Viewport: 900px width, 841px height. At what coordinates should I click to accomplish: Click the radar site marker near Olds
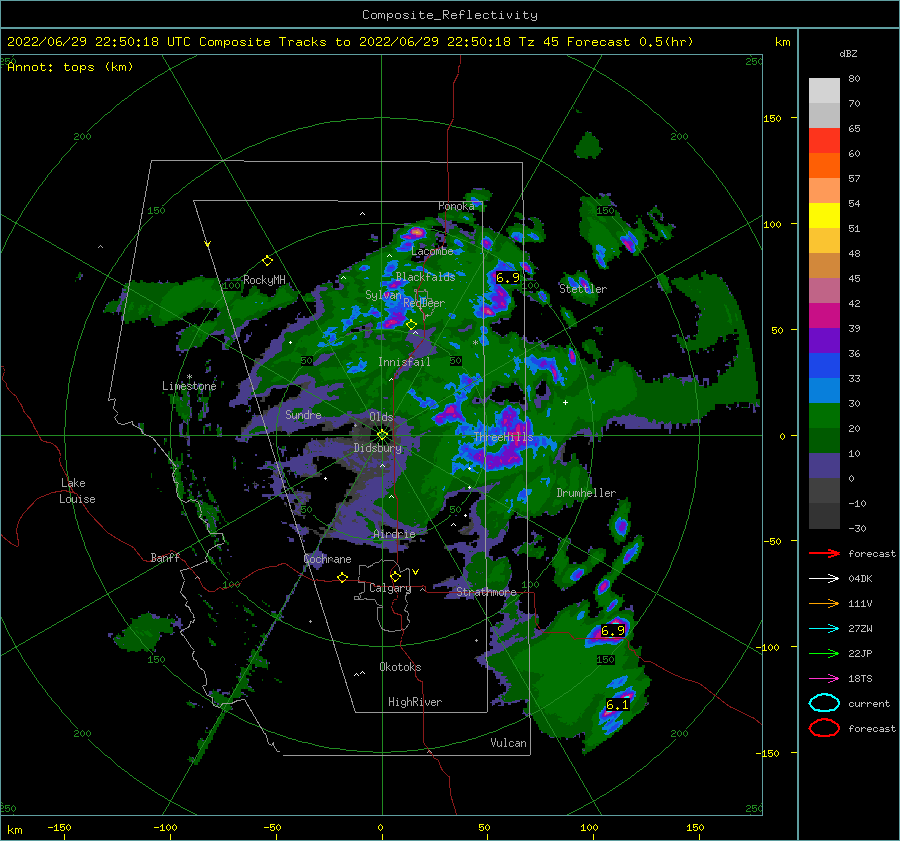pos(382,435)
